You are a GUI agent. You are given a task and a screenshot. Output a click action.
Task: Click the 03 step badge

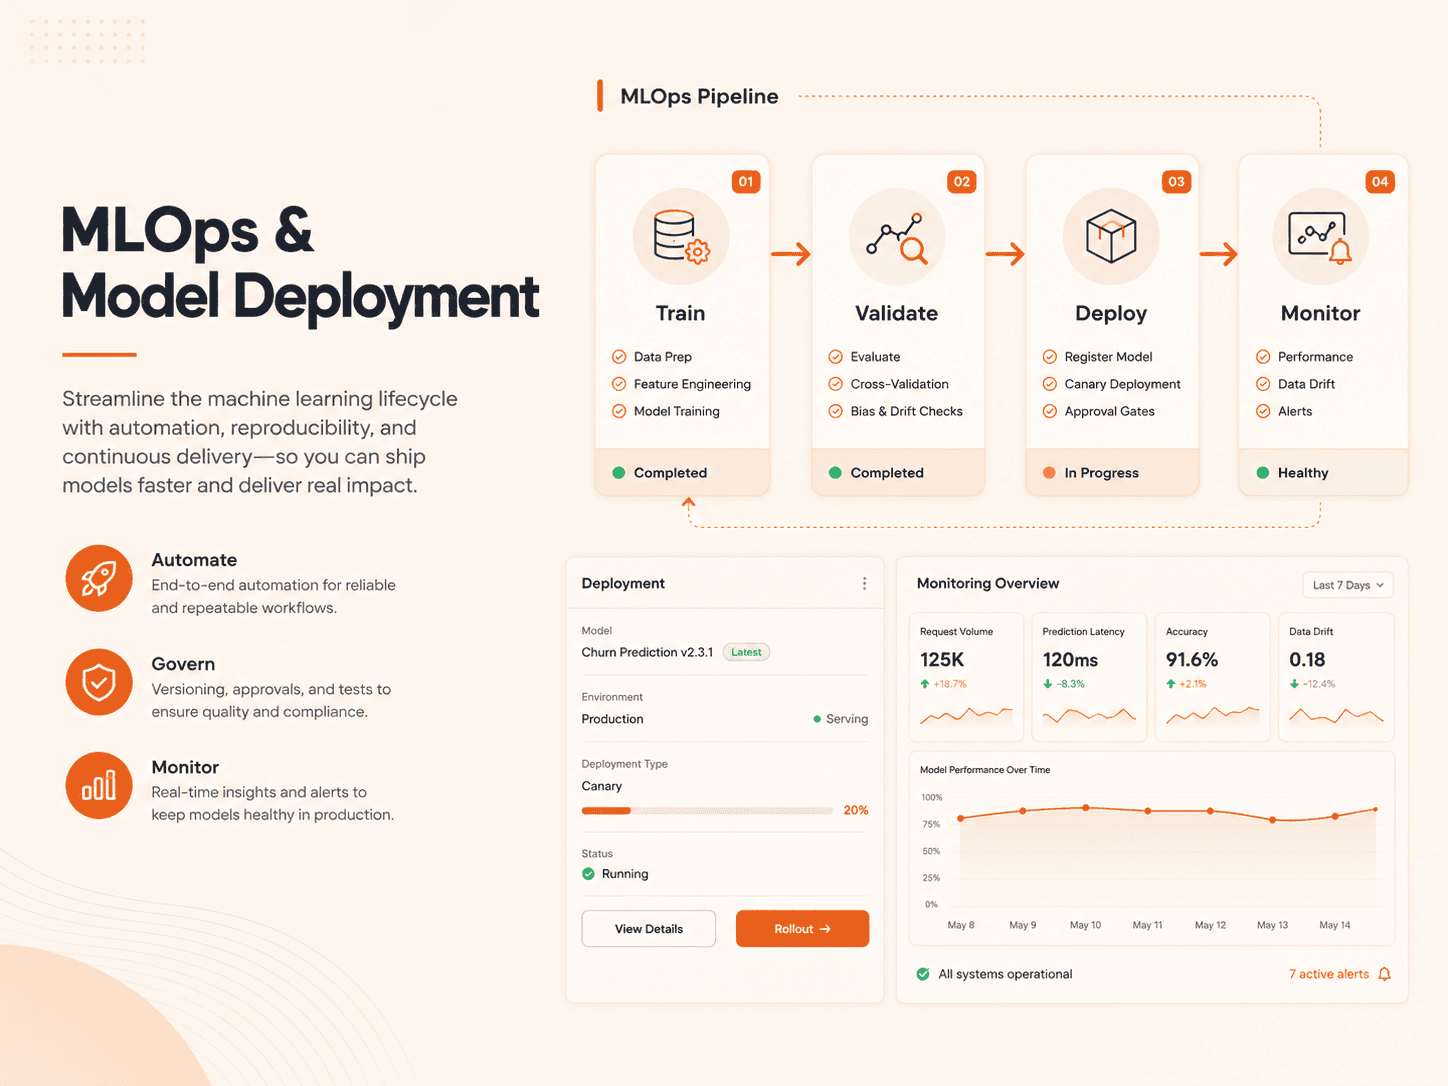coord(1176,181)
